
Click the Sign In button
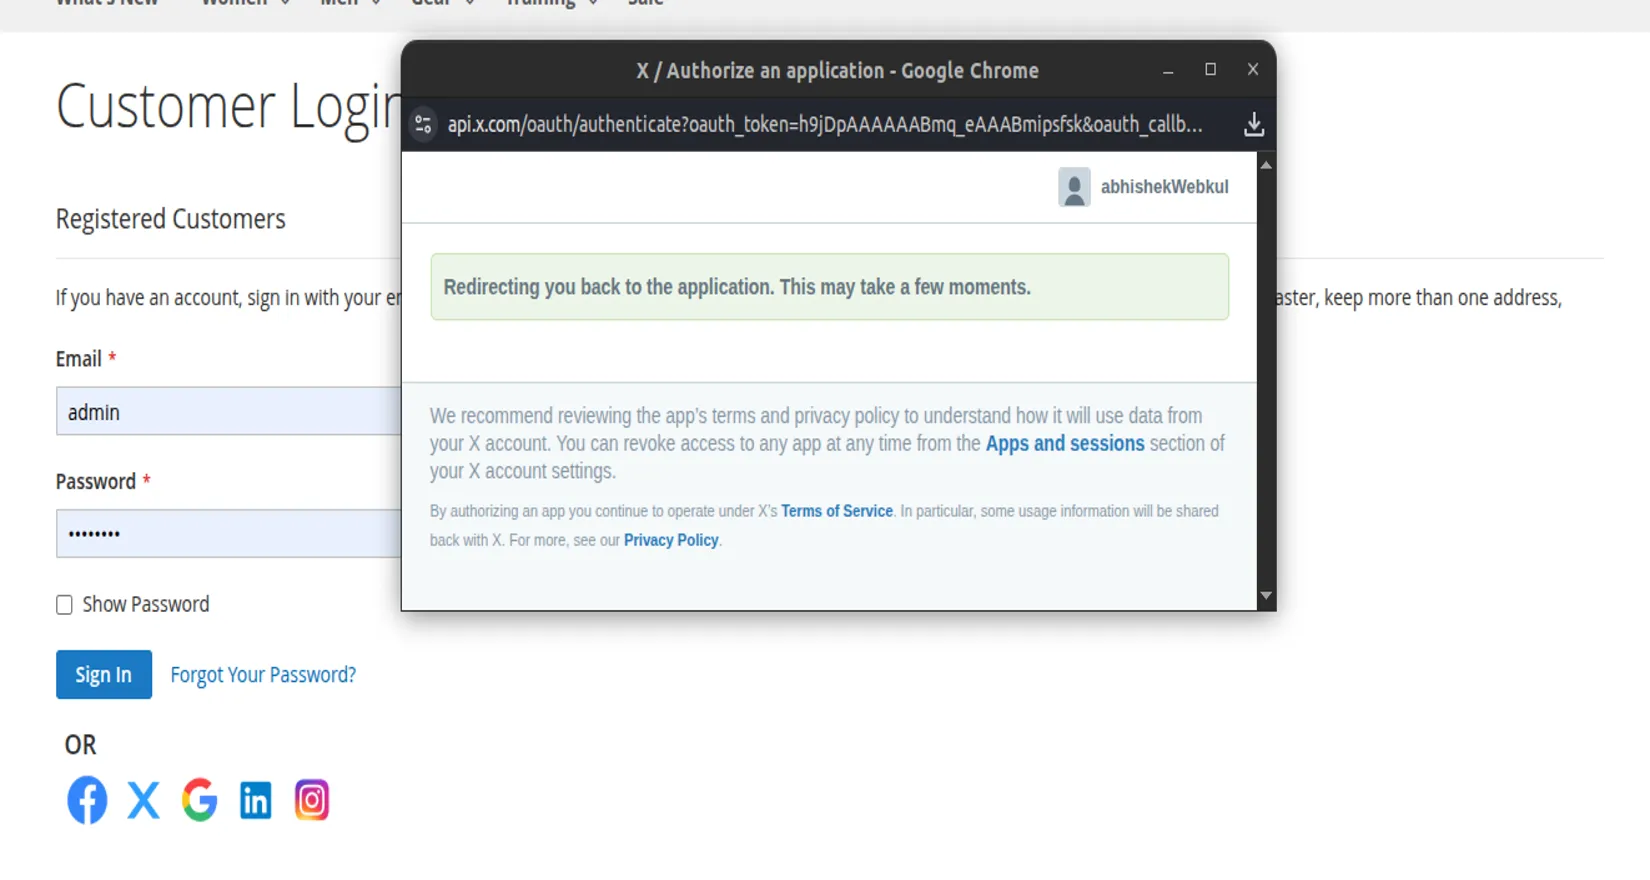[104, 675]
